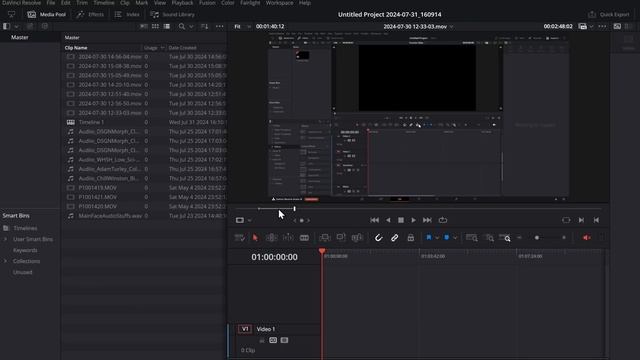640x360 pixels.
Task: Open the search filter dropdown arrow
Action: (x=191, y=27)
